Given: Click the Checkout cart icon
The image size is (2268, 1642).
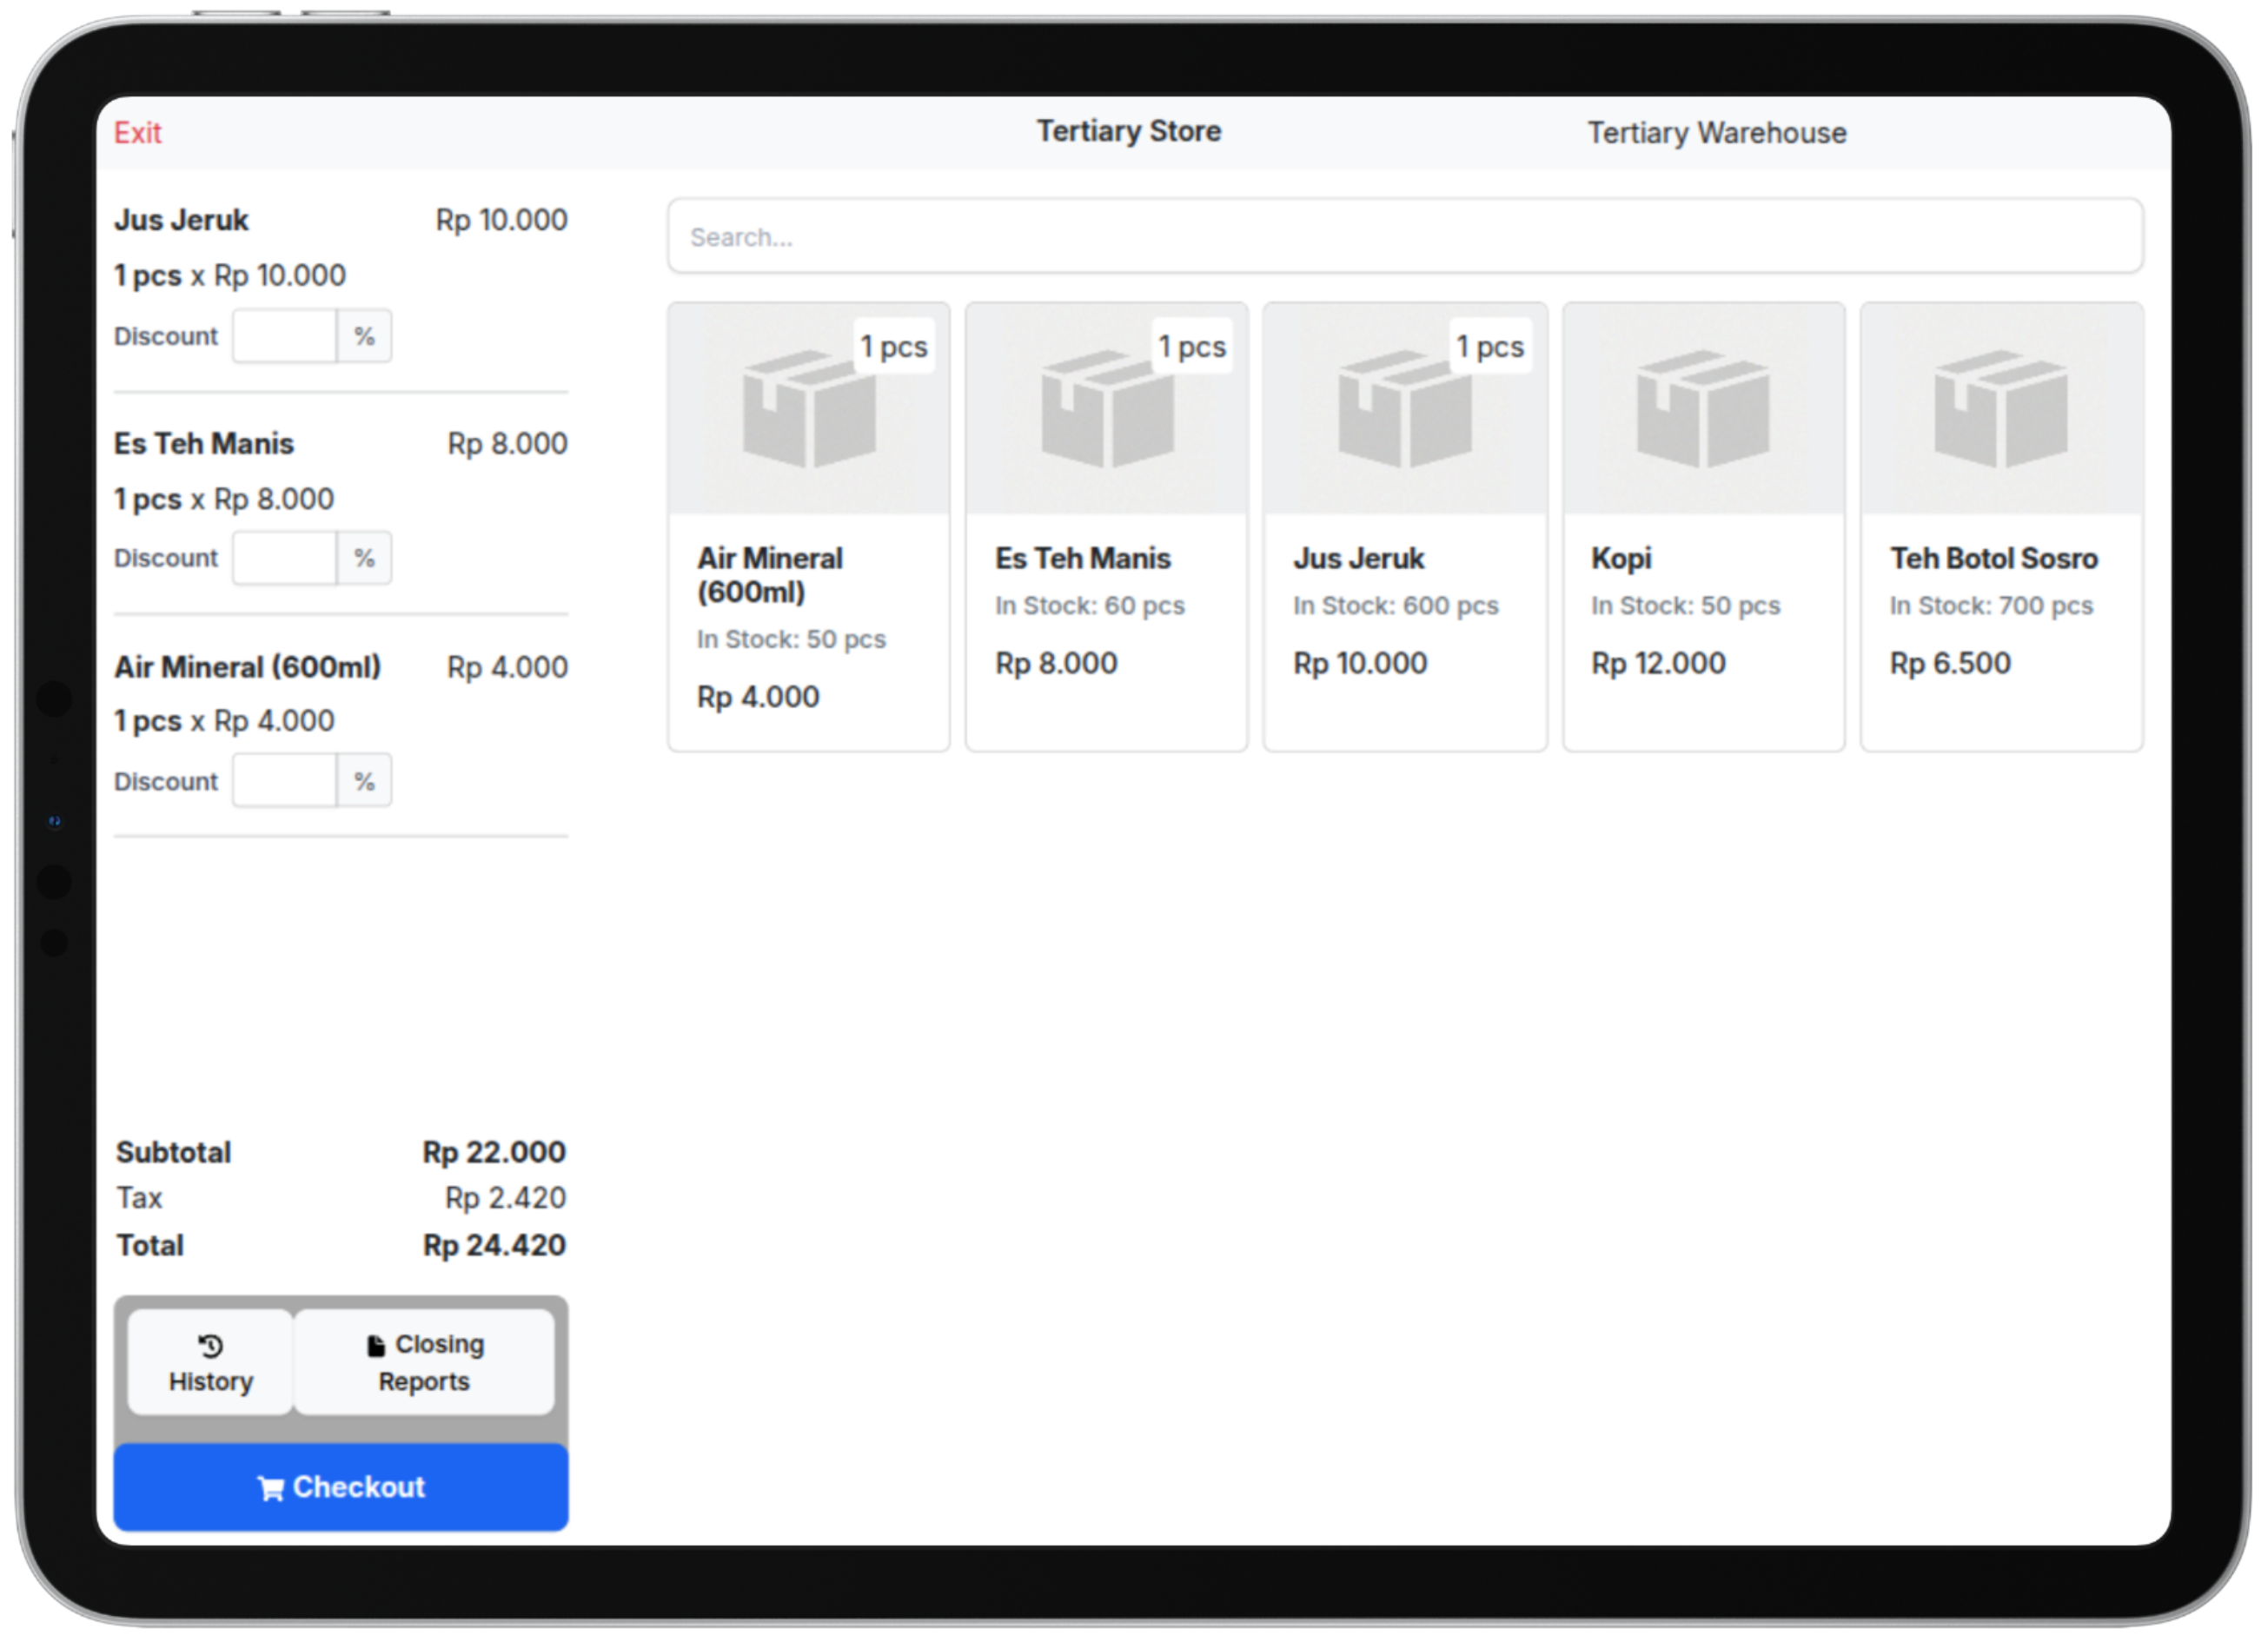Looking at the screenshot, I should click(x=271, y=1488).
